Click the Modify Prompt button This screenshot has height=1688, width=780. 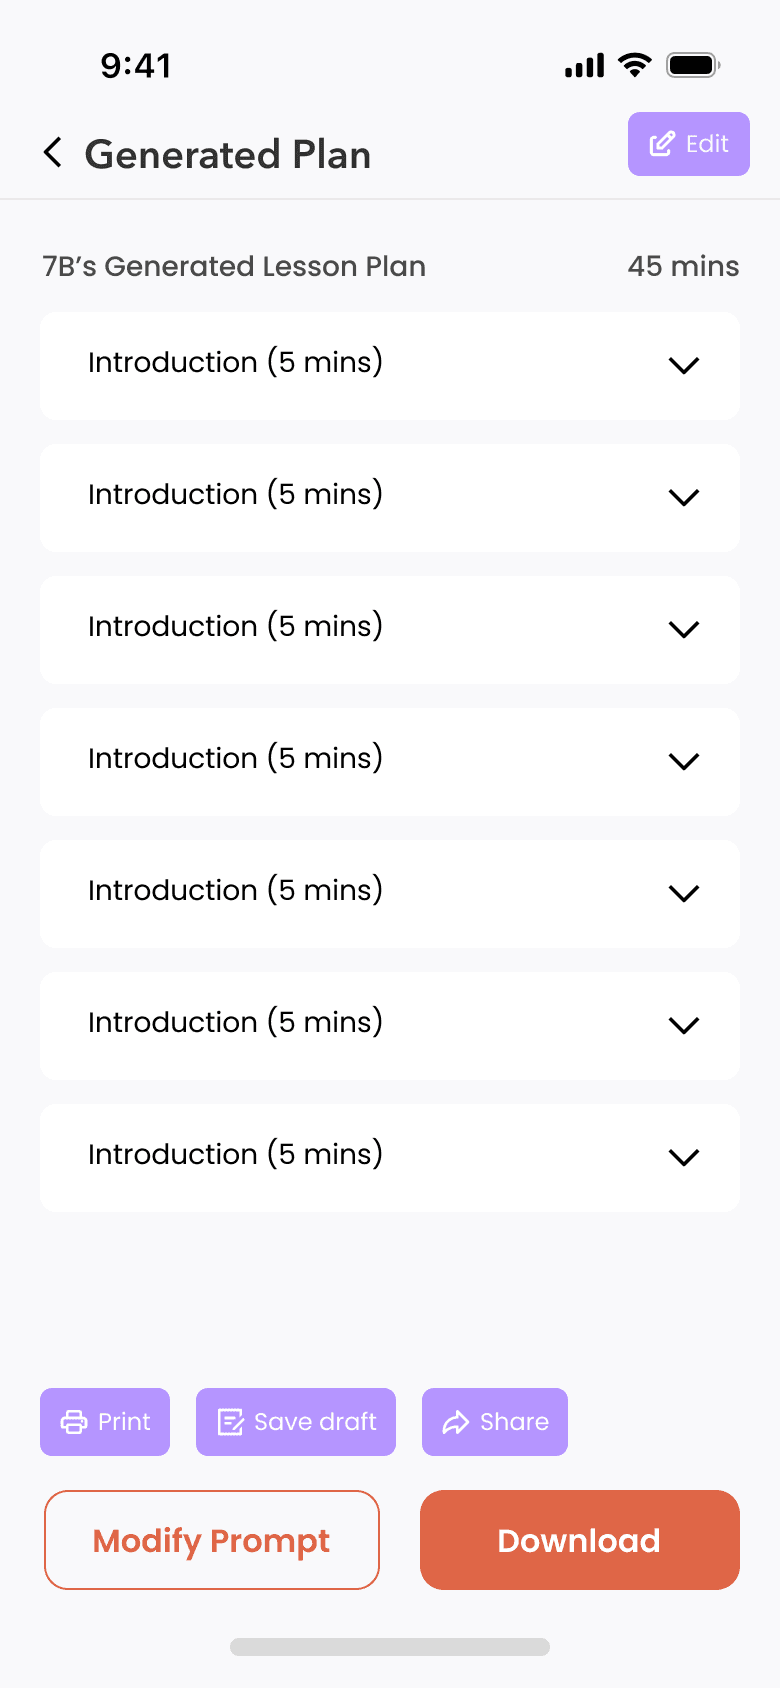click(x=212, y=1540)
